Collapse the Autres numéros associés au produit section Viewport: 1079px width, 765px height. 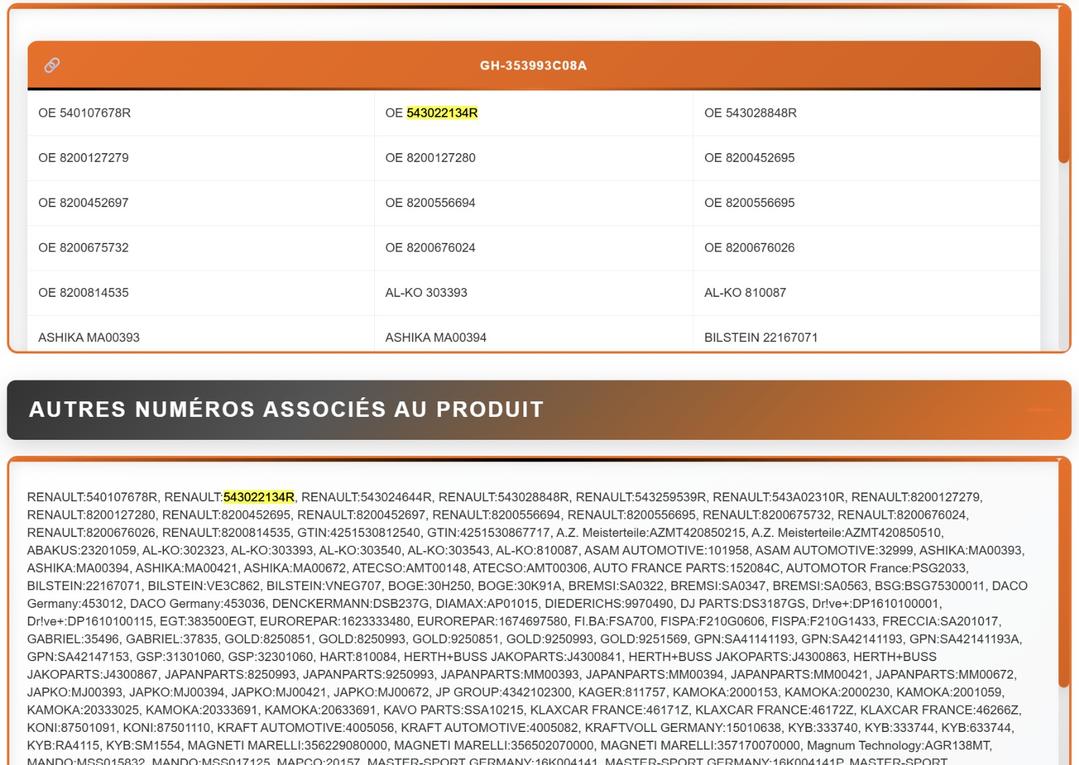(x=1040, y=409)
